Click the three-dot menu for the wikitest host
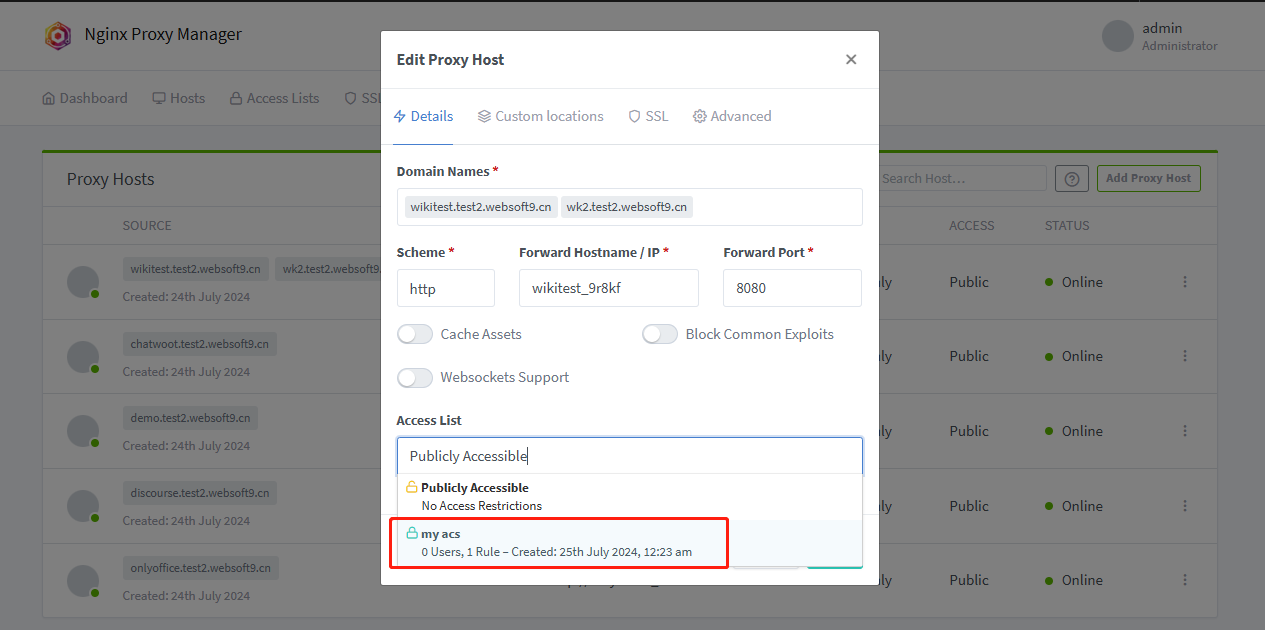Image resolution: width=1265 pixels, height=630 pixels. pyautogui.click(x=1185, y=282)
